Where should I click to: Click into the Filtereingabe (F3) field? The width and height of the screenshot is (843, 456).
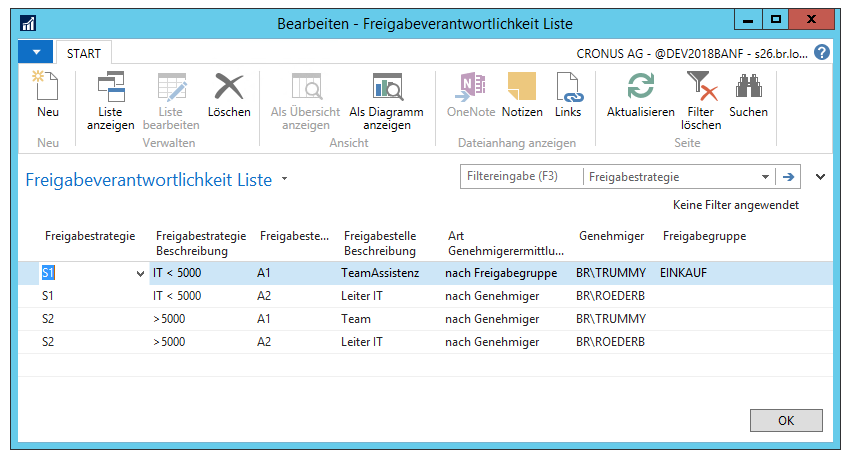pyautogui.click(x=521, y=176)
